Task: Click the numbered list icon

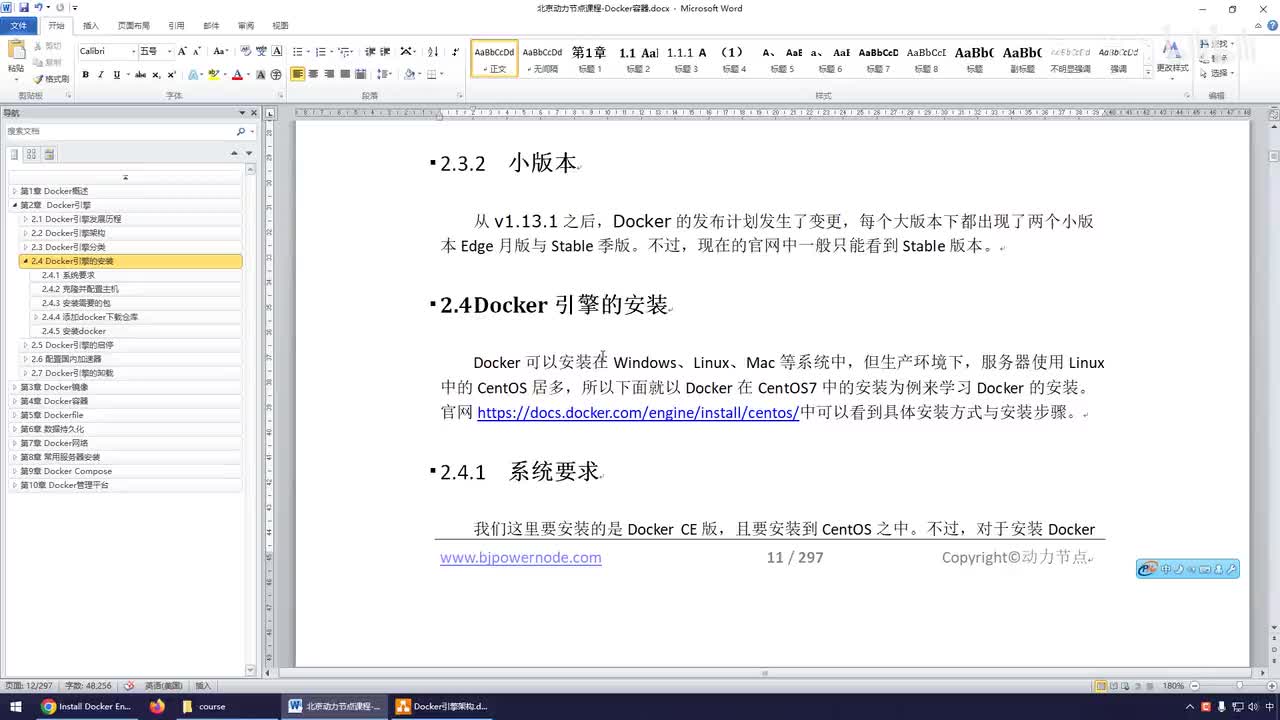Action: click(x=322, y=51)
